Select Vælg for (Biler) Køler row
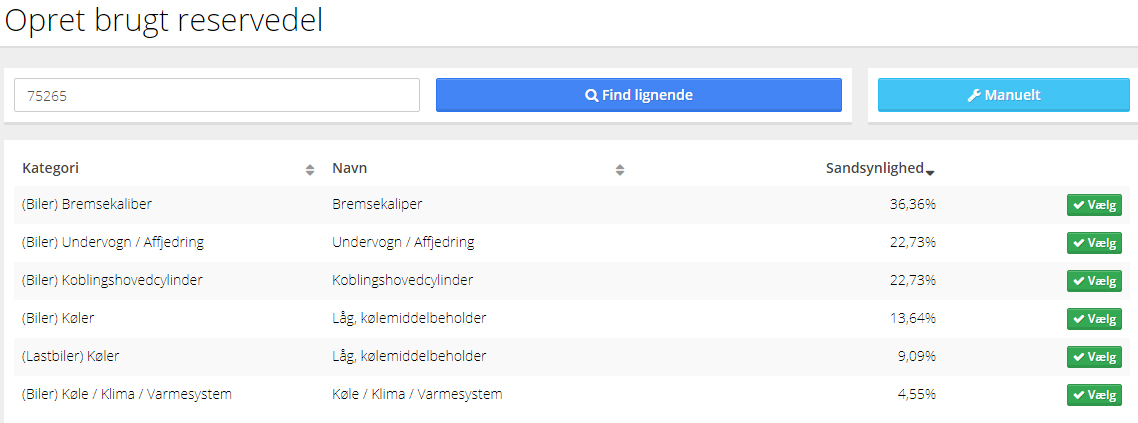Viewport: 1138px width, 423px height. point(1094,319)
